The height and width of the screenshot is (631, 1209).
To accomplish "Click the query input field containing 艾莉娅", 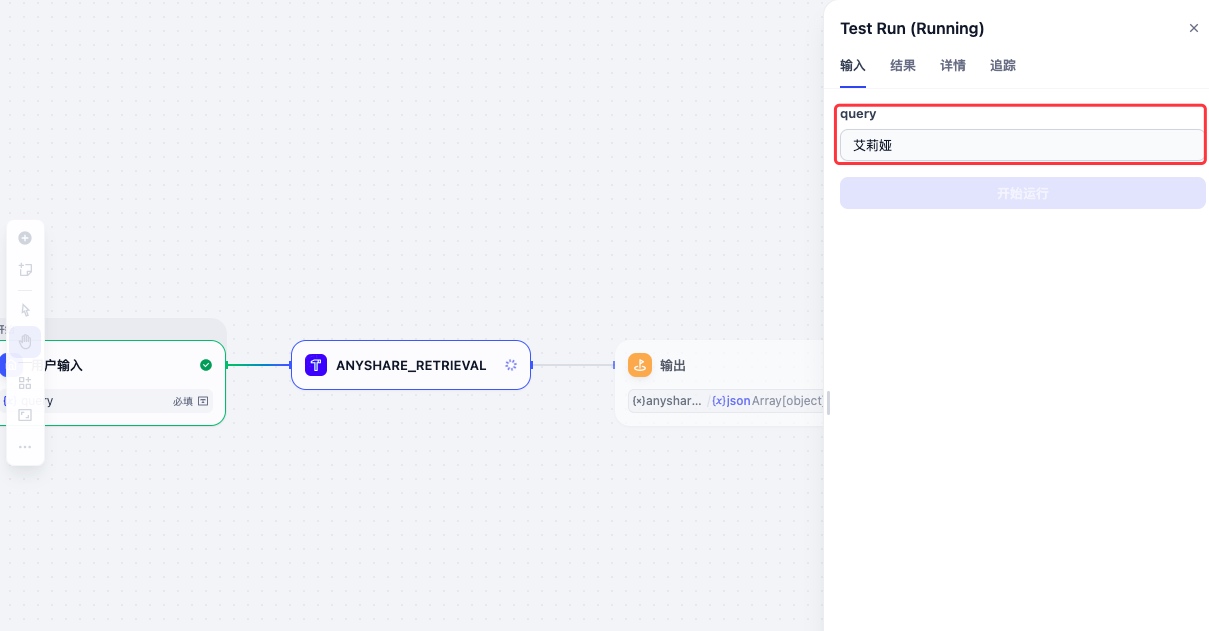I will pos(1022,145).
